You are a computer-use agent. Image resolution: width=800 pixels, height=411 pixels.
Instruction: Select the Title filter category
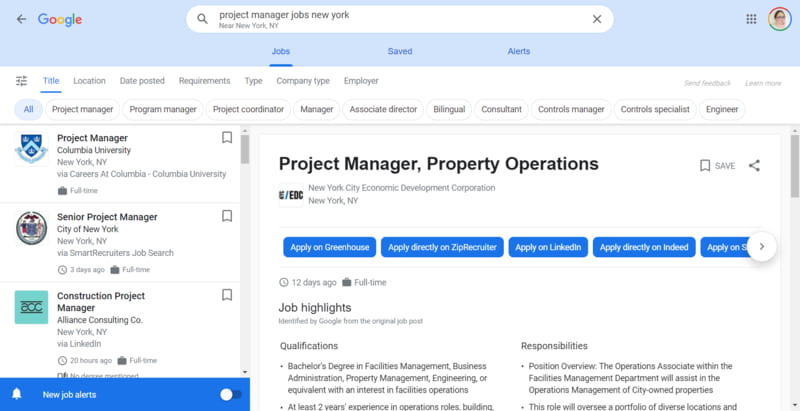pyautogui.click(x=51, y=81)
